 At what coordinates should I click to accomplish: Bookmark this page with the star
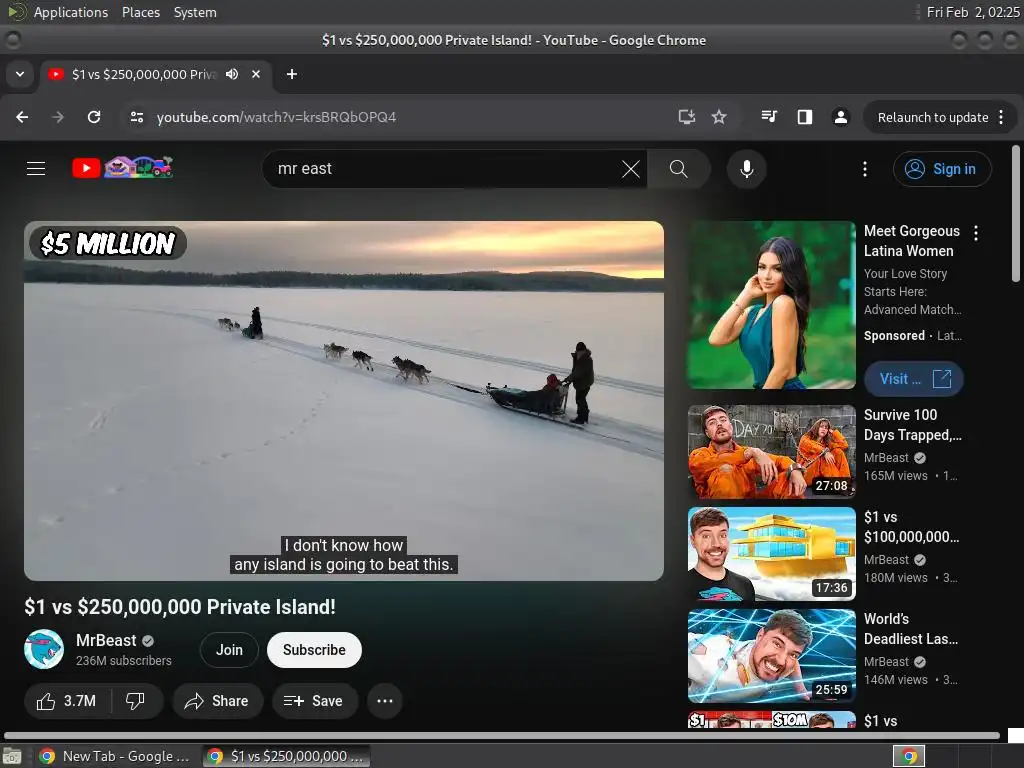pyautogui.click(x=719, y=117)
